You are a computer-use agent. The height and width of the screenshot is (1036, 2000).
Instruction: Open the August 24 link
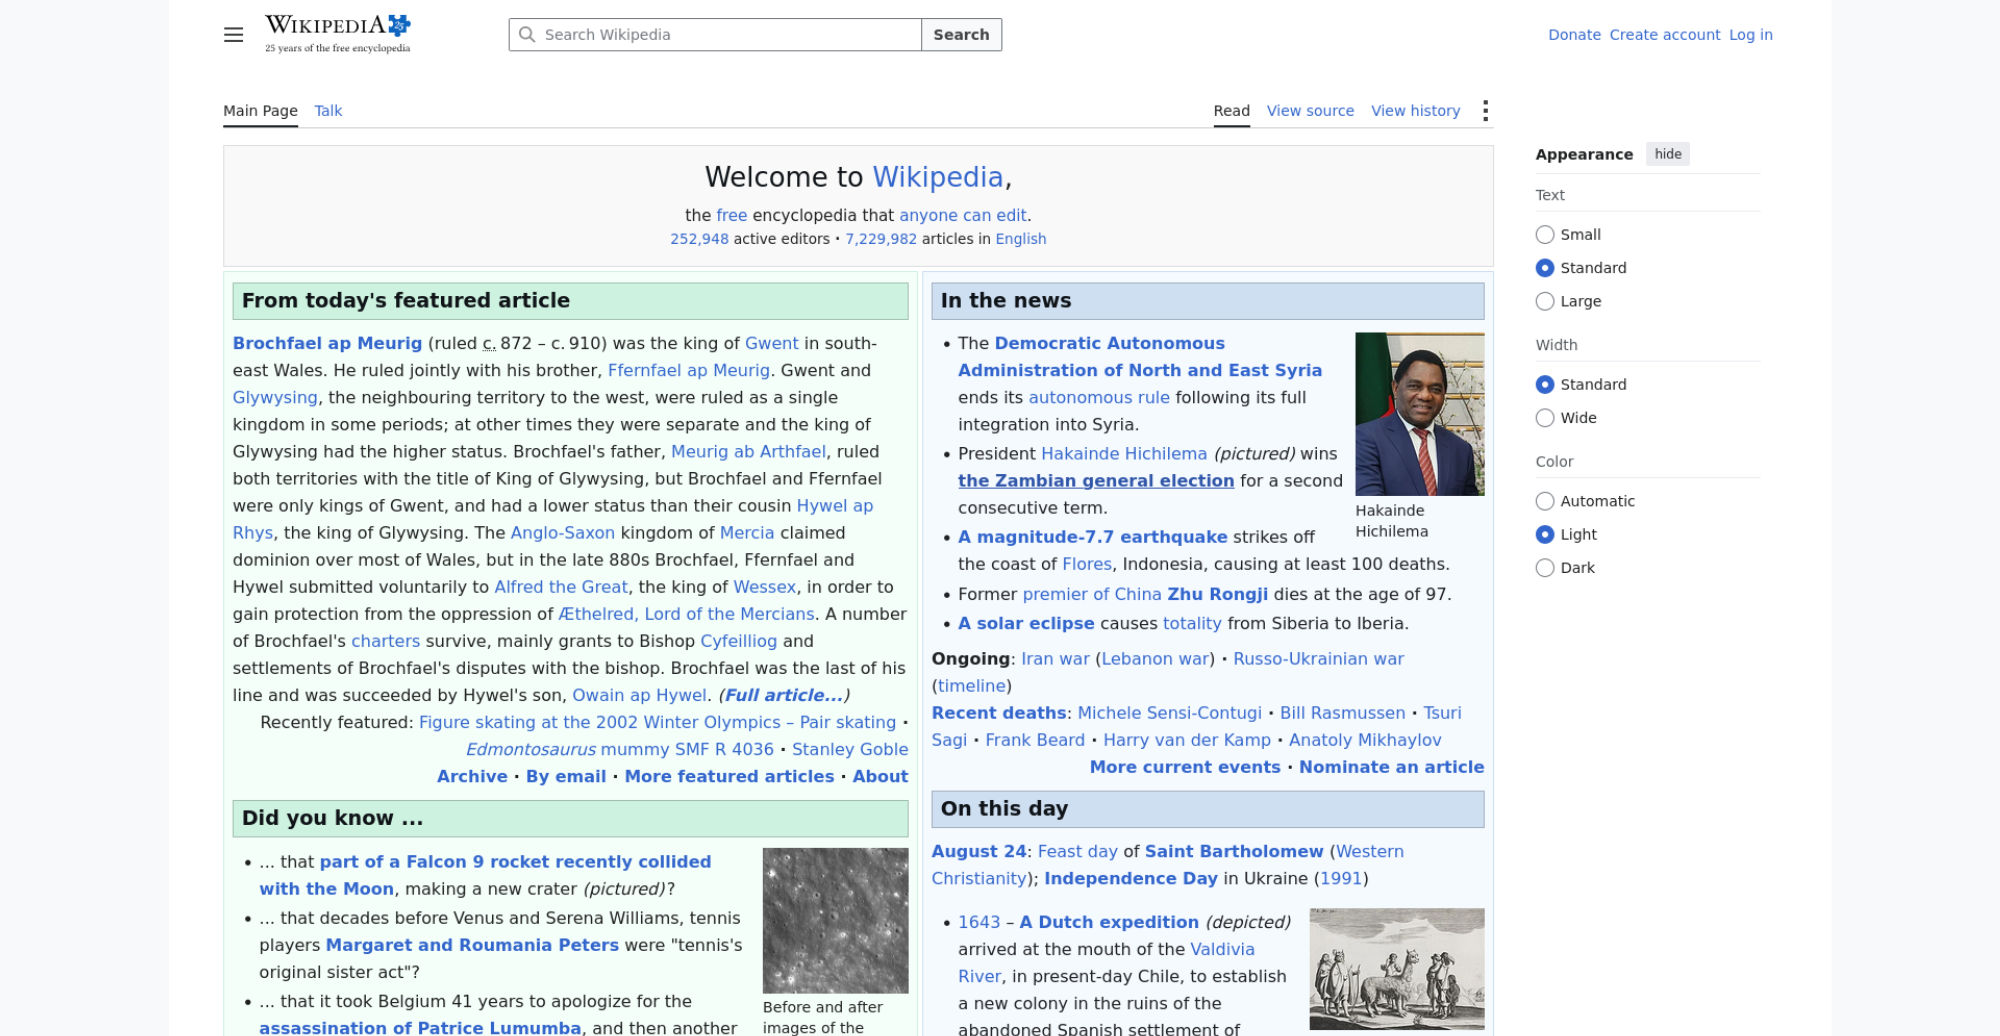tap(979, 851)
